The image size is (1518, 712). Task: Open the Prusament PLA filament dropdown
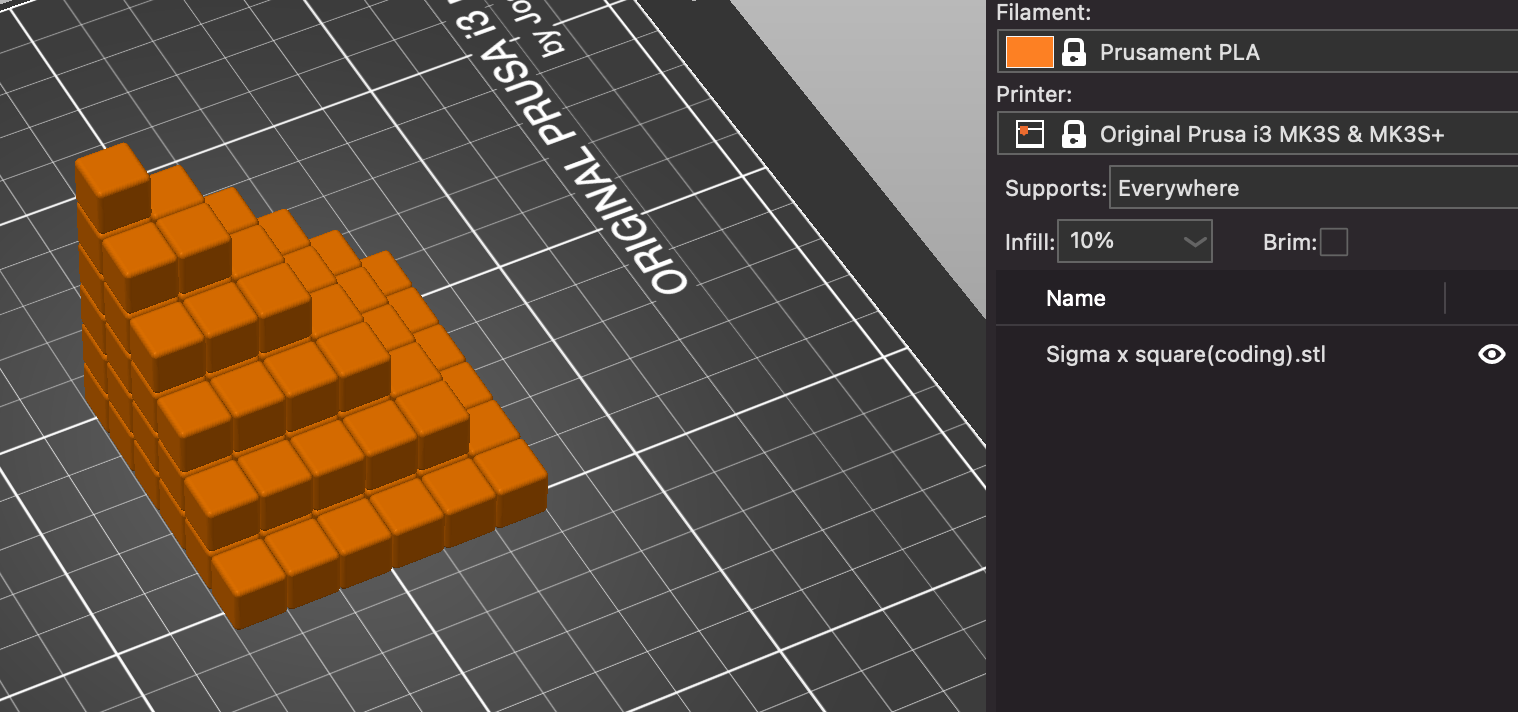point(1257,52)
